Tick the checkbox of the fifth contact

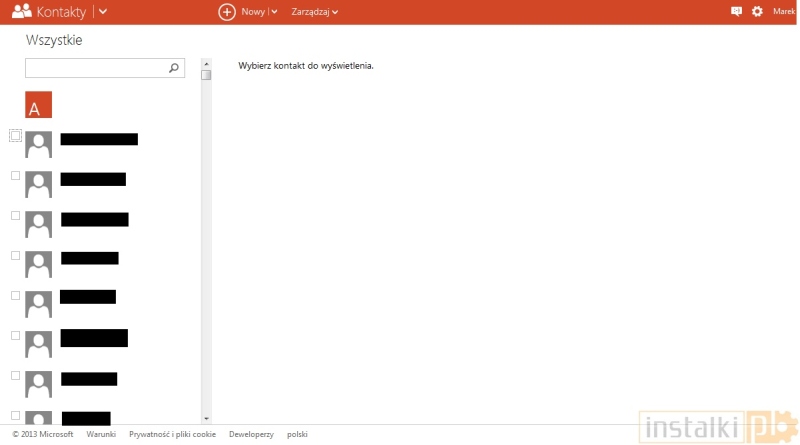[15, 295]
